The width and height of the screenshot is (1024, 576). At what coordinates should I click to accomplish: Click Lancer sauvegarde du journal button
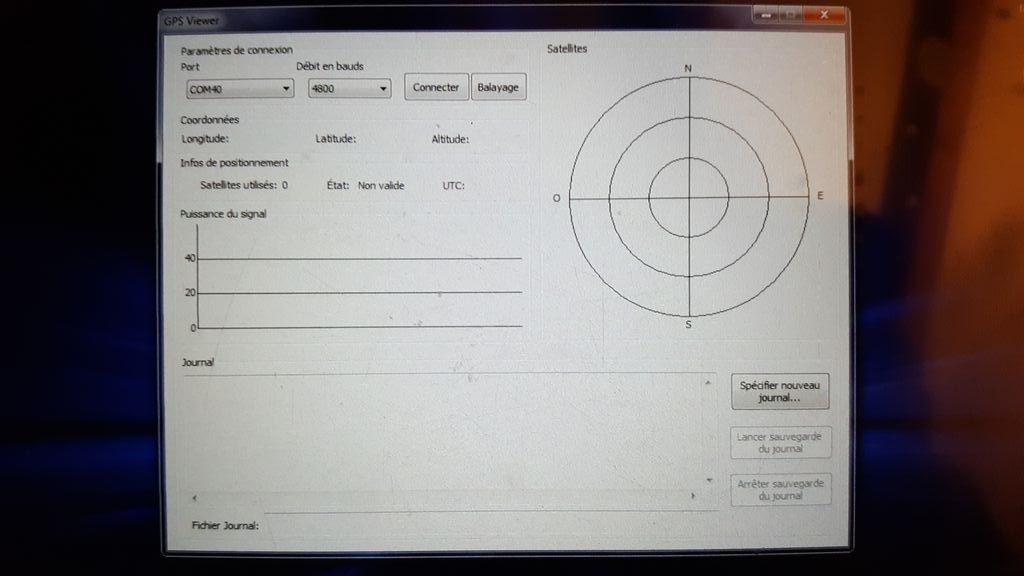coord(780,442)
